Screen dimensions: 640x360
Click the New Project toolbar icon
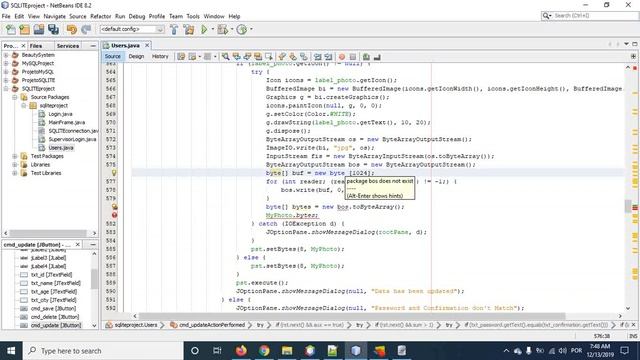[24, 29]
